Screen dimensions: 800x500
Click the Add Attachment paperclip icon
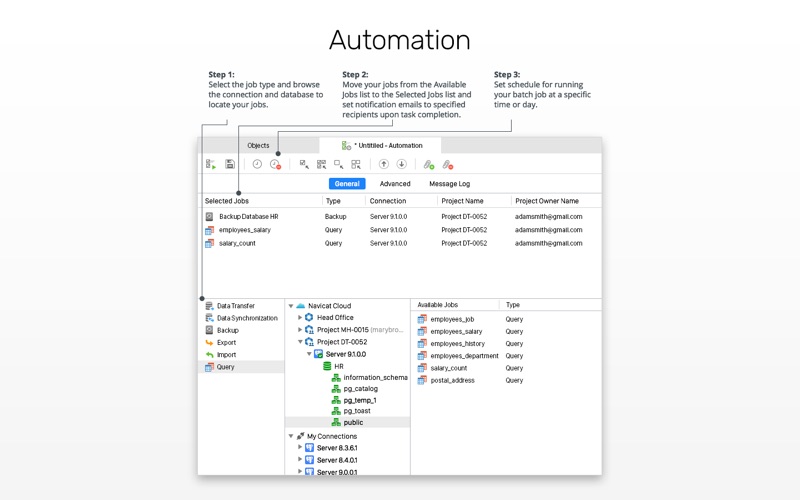pyautogui.click(x=428, y=164)
